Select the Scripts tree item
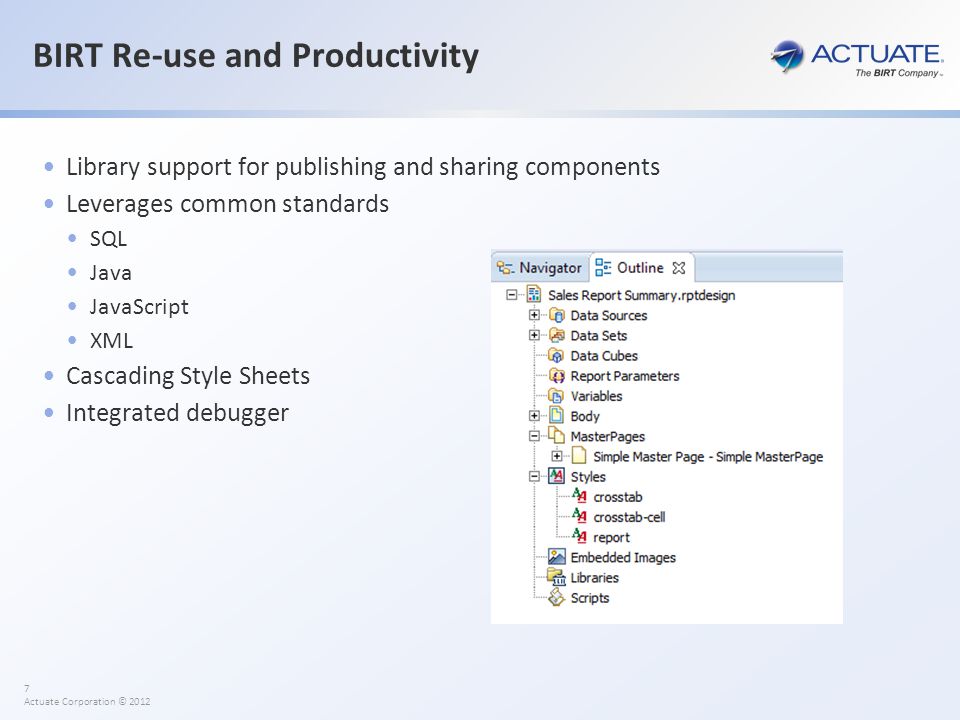This screenshot has height=720, width=960. coord(590,598)
